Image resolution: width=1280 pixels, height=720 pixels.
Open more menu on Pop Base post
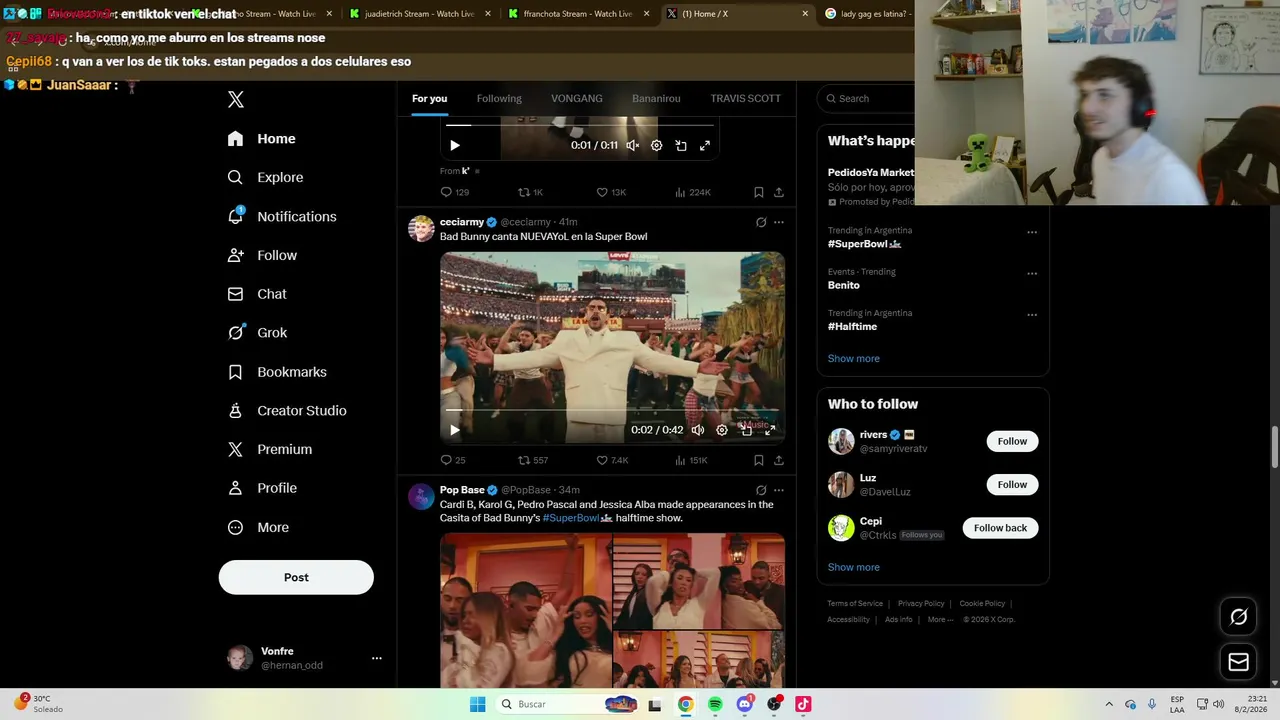[x=779, y=490]
